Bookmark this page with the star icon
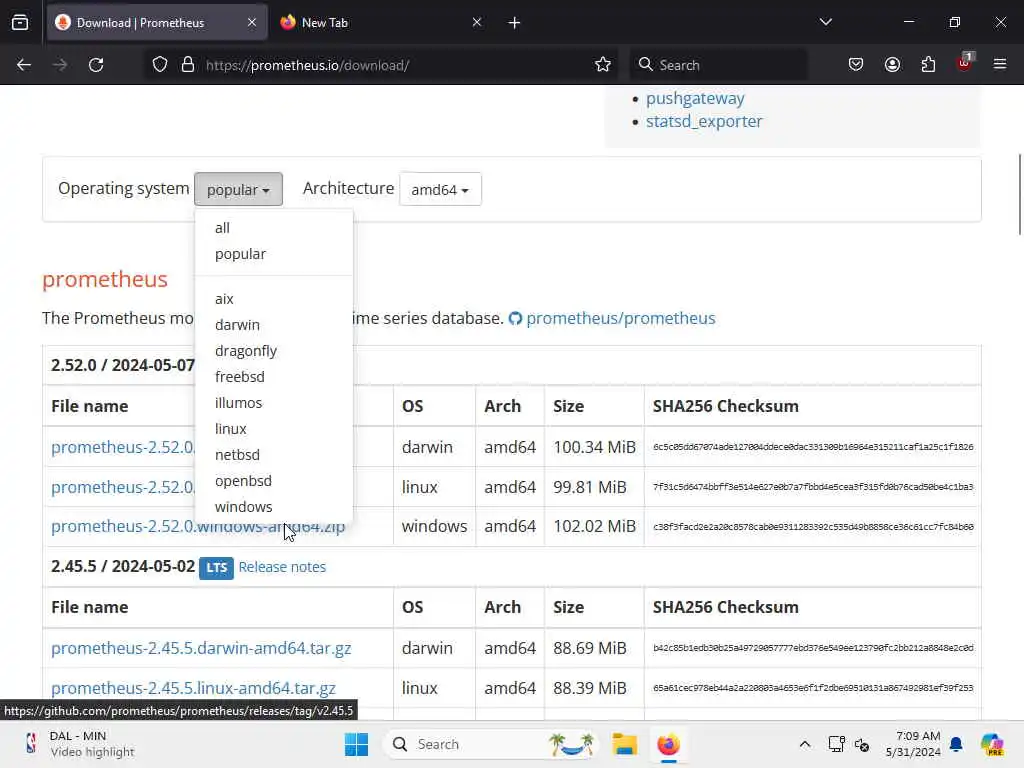 click(603, 65)
